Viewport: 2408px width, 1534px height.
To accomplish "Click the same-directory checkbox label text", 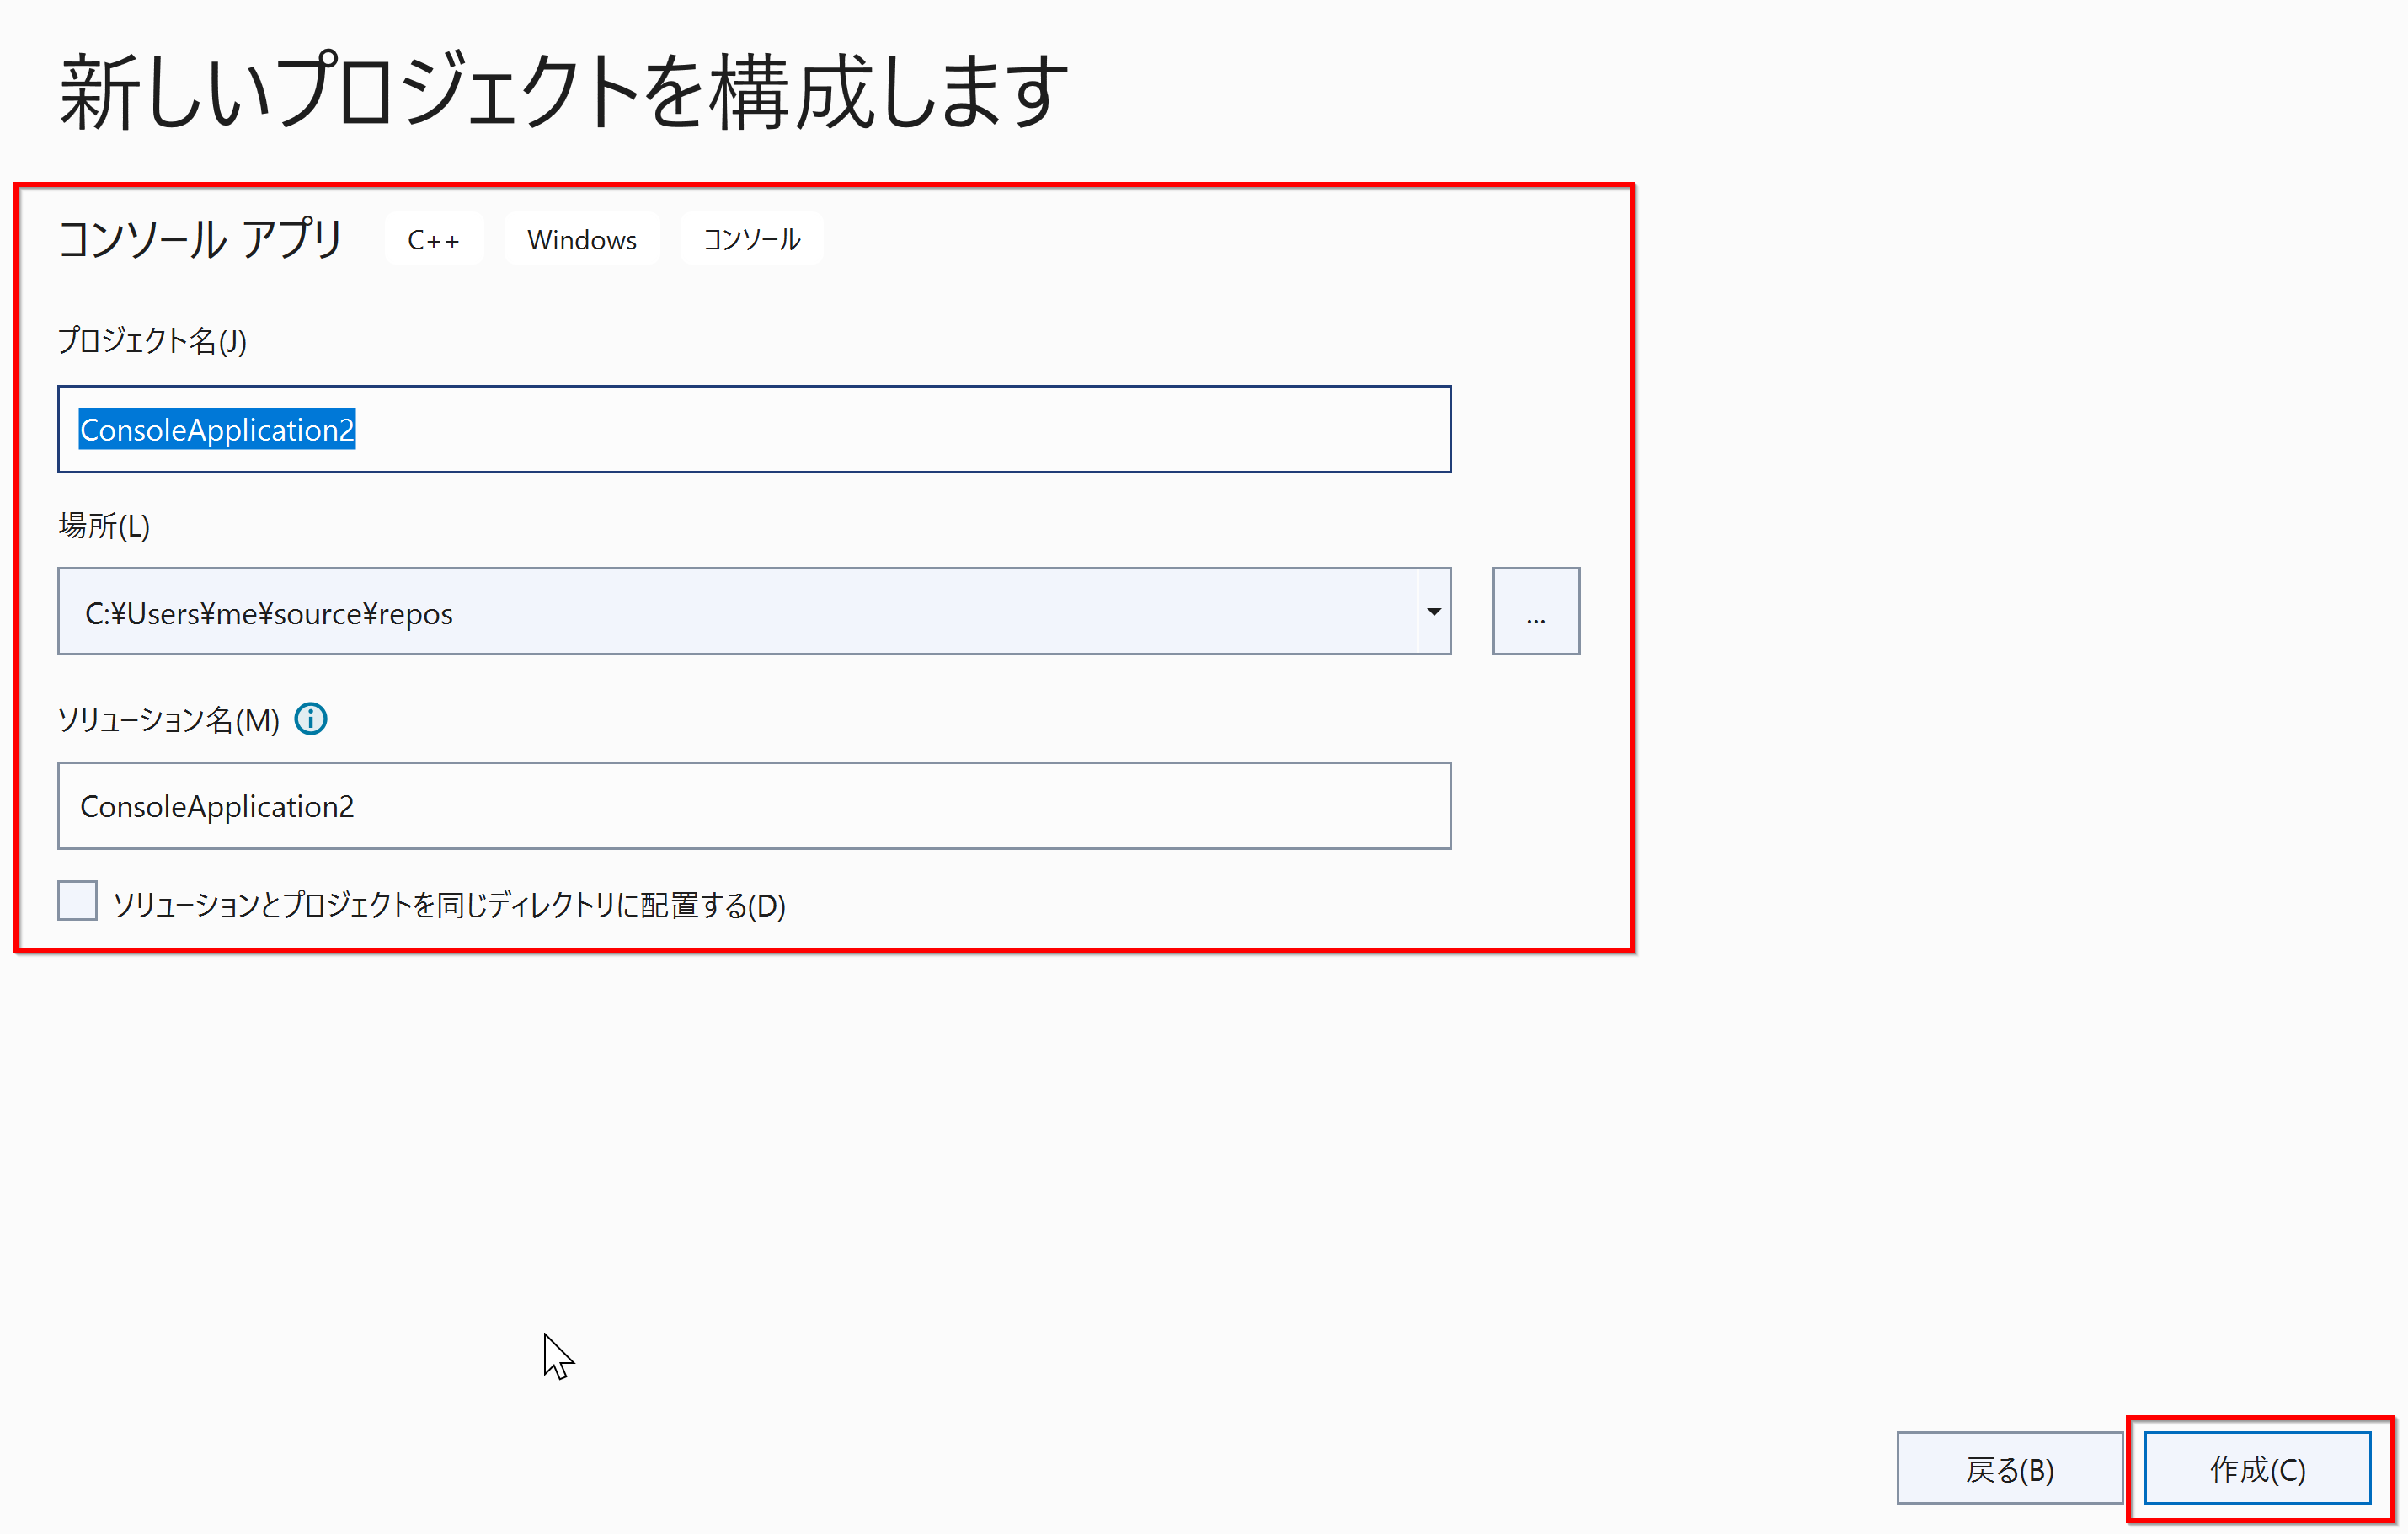I will point(449,905).
